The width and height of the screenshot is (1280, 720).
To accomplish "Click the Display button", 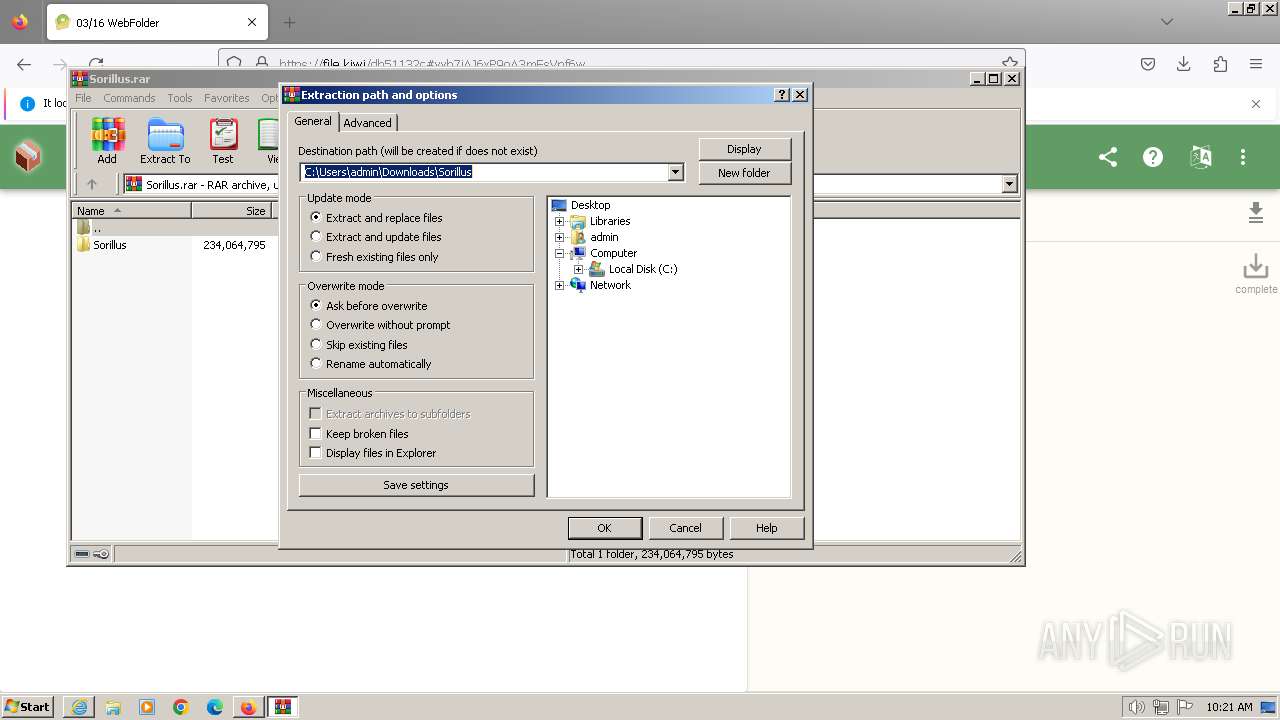I will (744, 149).
